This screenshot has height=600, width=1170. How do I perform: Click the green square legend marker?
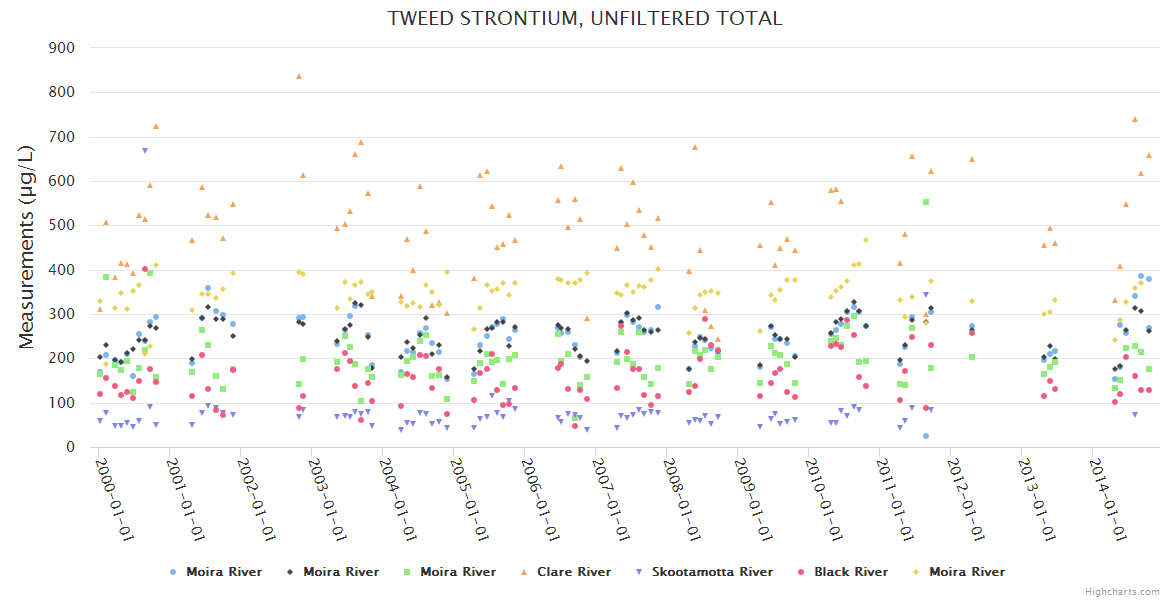click(407, 572)
